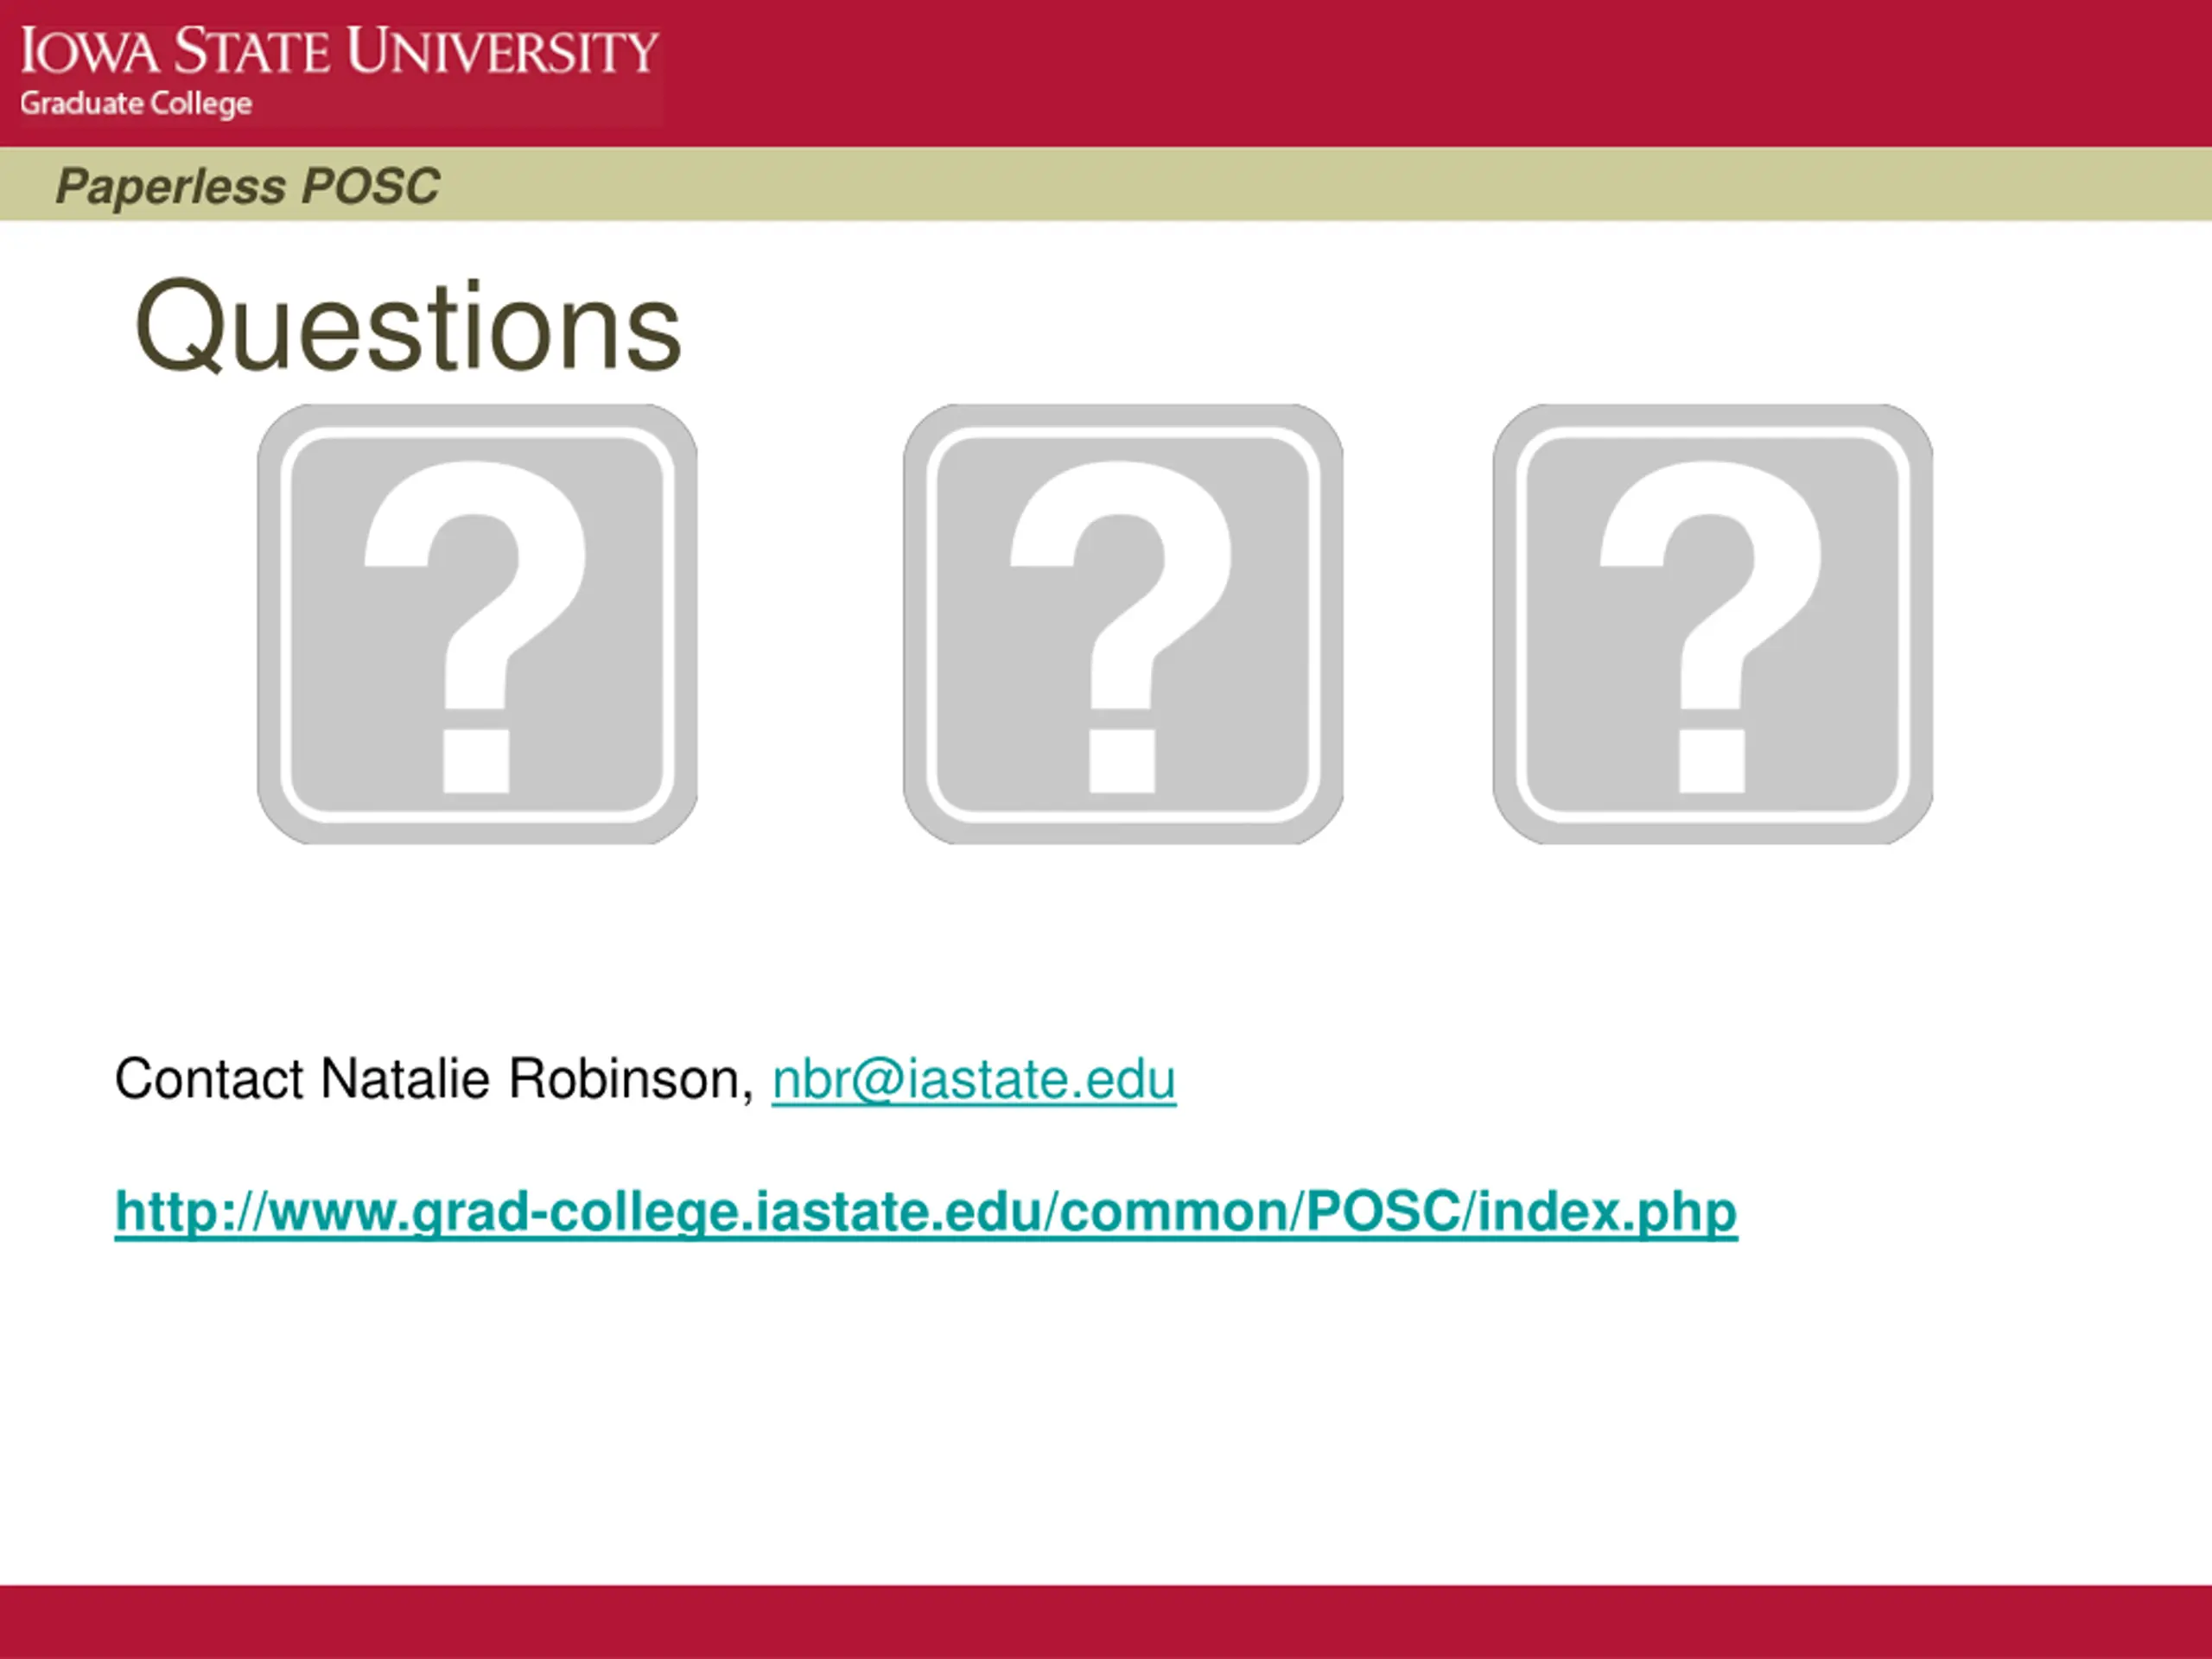Click Graduate College text under the logo
The width and height of the screenshot is (2212, 1659).
136,103
